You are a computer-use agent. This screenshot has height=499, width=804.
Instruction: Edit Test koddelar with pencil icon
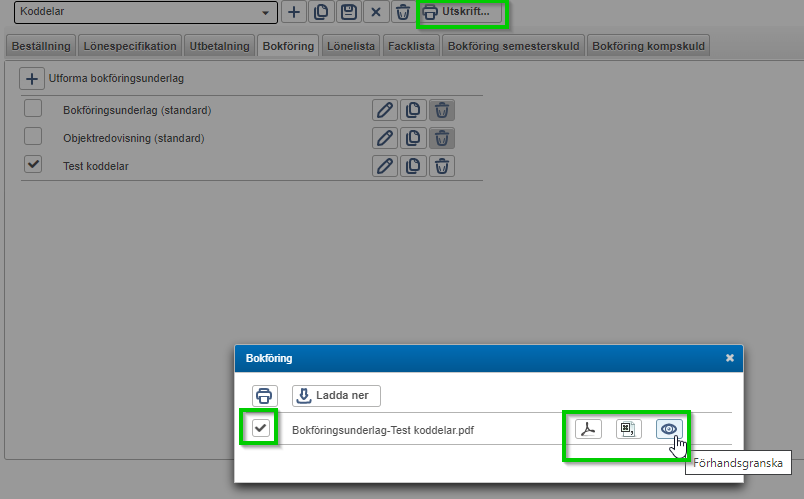click(385, 166)
